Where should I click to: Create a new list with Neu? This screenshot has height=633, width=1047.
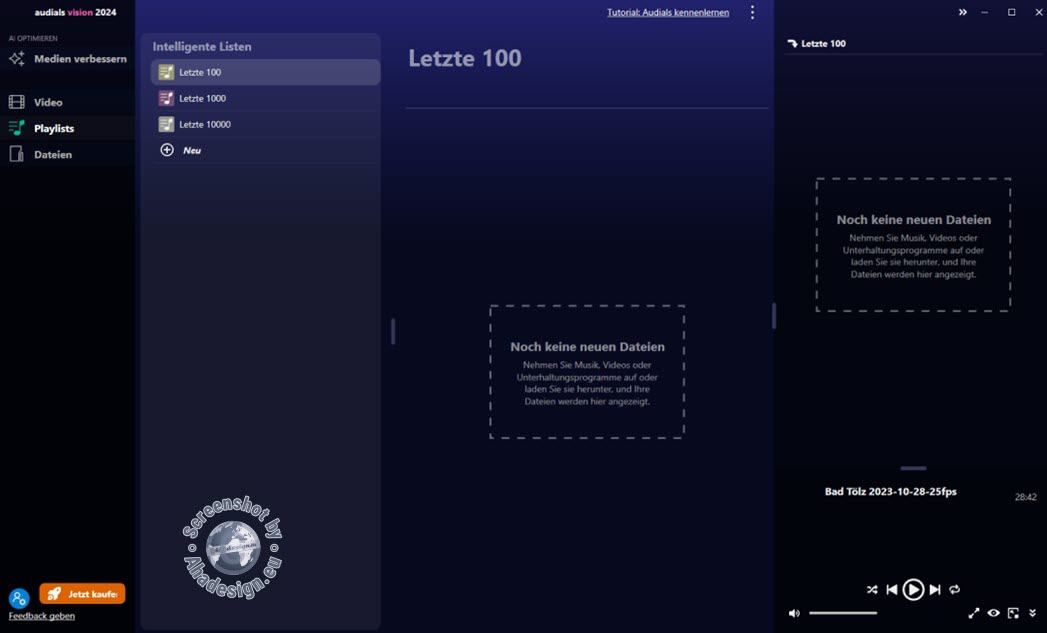pos(265,150)
